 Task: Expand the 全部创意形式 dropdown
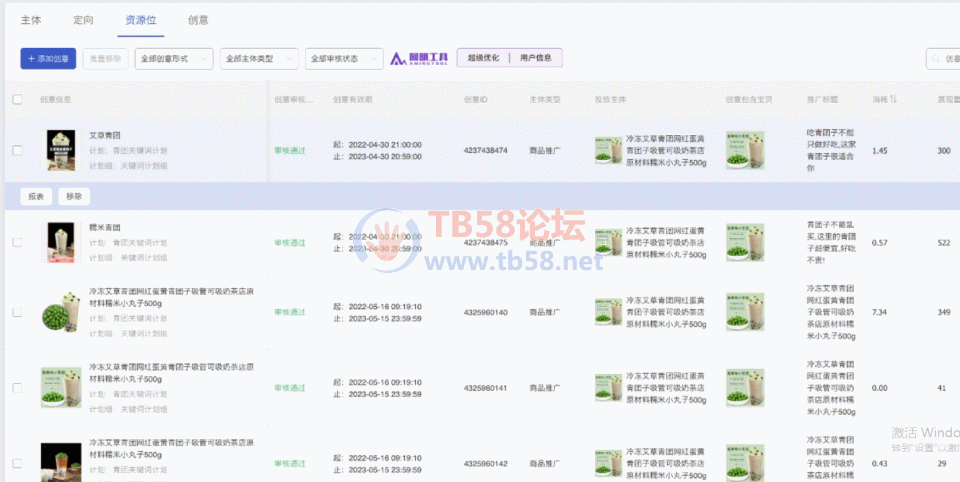pyautogui.click(x=175, y=59)
